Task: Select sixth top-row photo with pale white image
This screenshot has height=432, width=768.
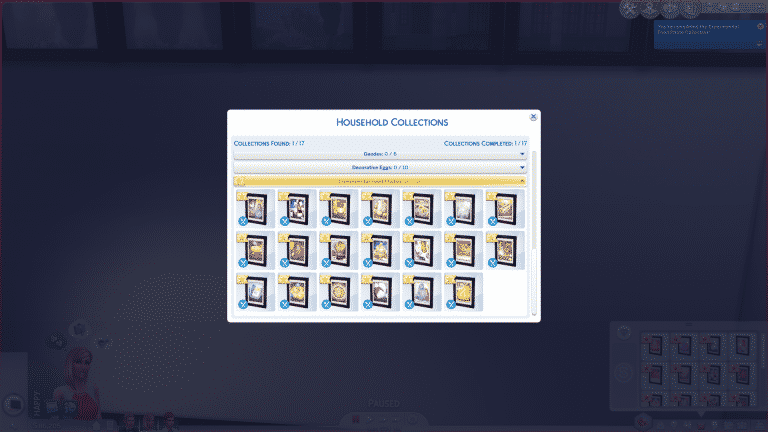Action: pyautogui.click(x=463, y=209)
